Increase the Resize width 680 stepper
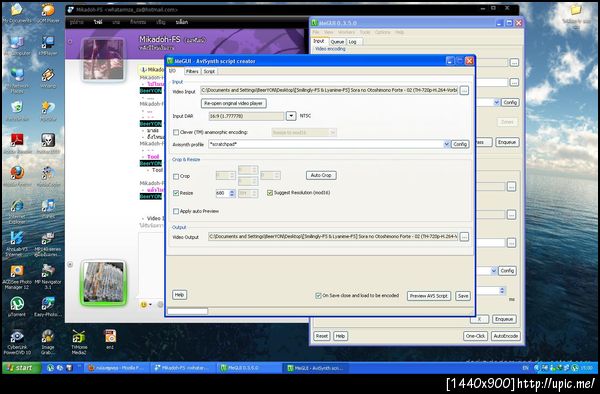The image size is (600, 394). (x=232, y=191)
